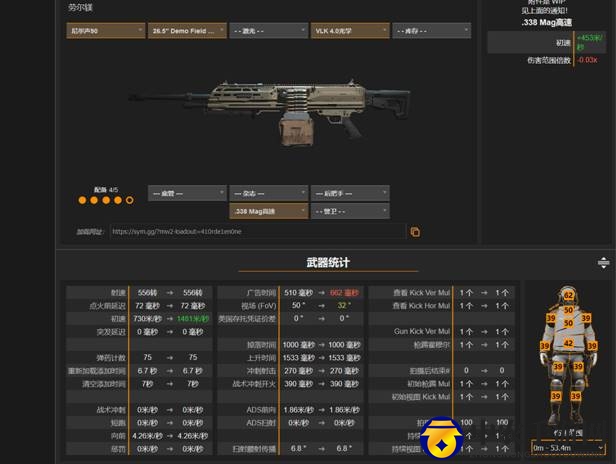
Task: Open the empty rear grip dropdown
Action: pos(350,193)
